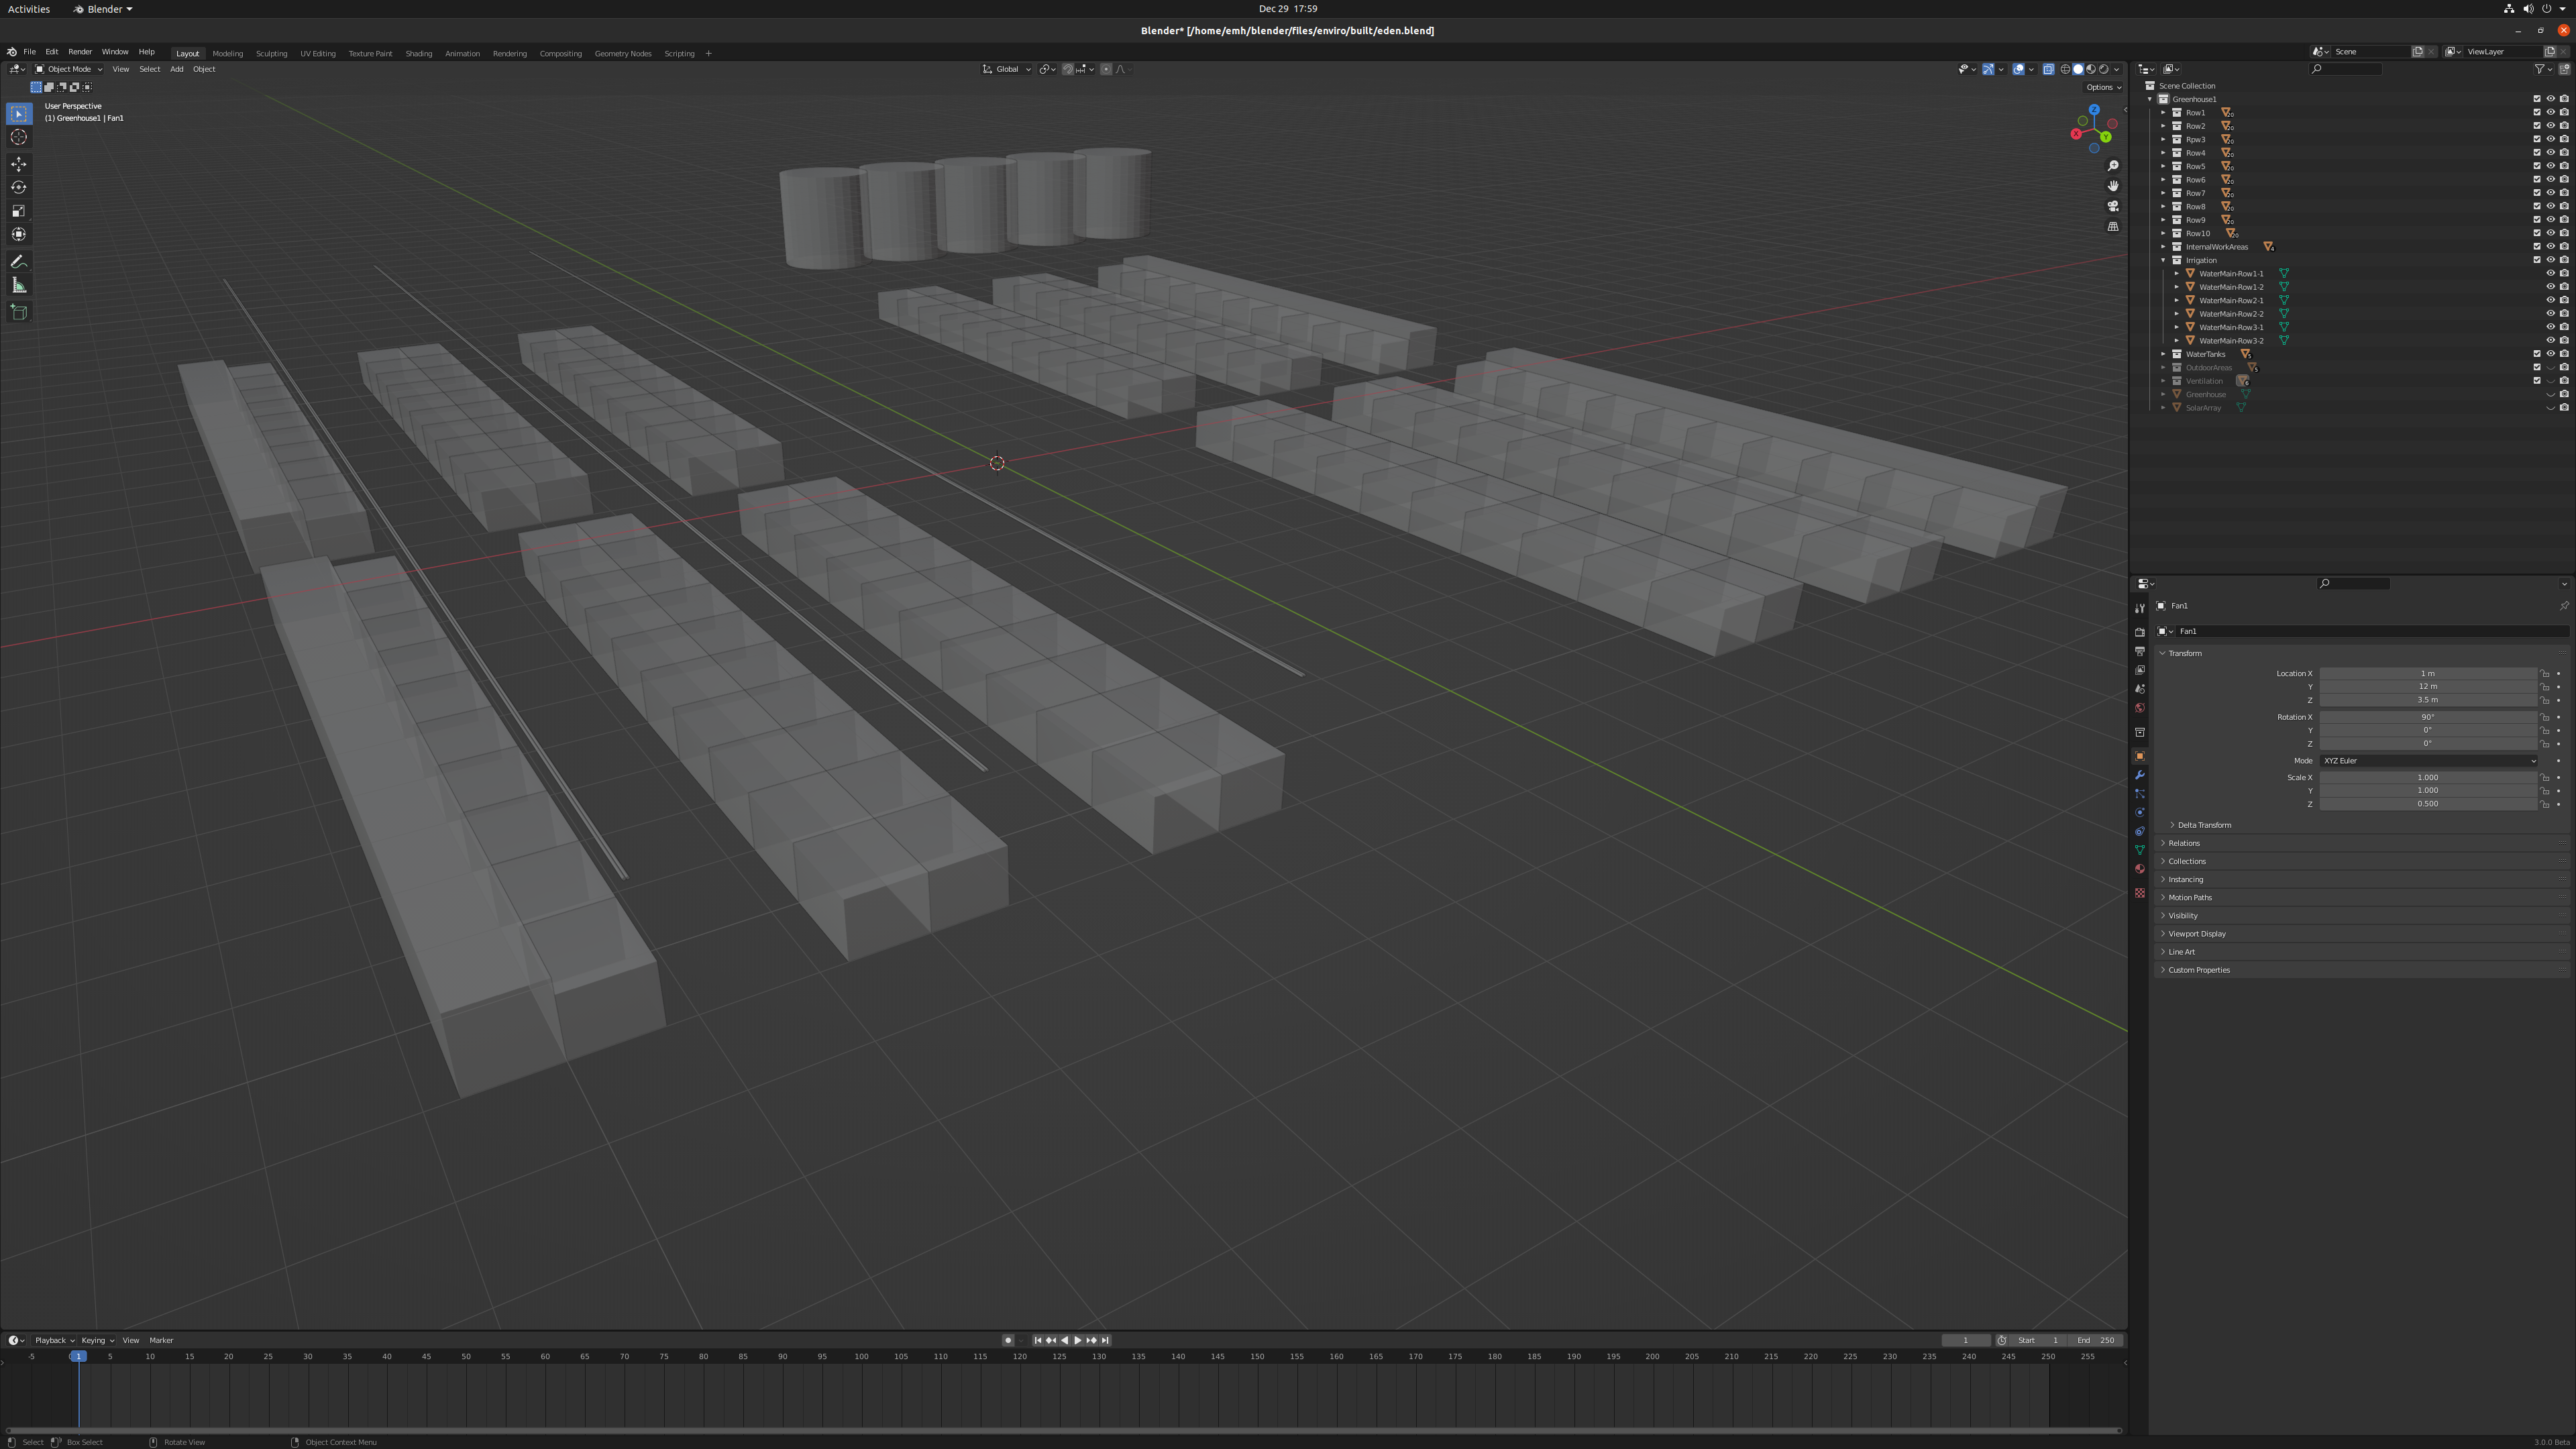Select the Cursor tool in the toolbar
Screen dimensions: 2576x1449
(x=19, y=137)
